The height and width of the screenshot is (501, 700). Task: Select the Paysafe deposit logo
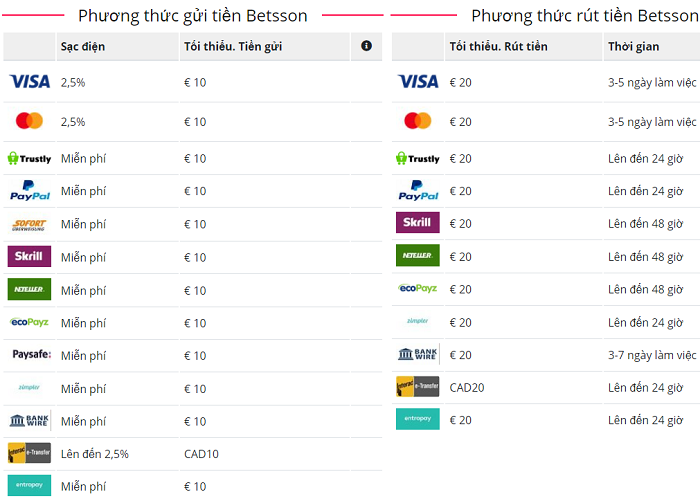click(x=29, y=355)
